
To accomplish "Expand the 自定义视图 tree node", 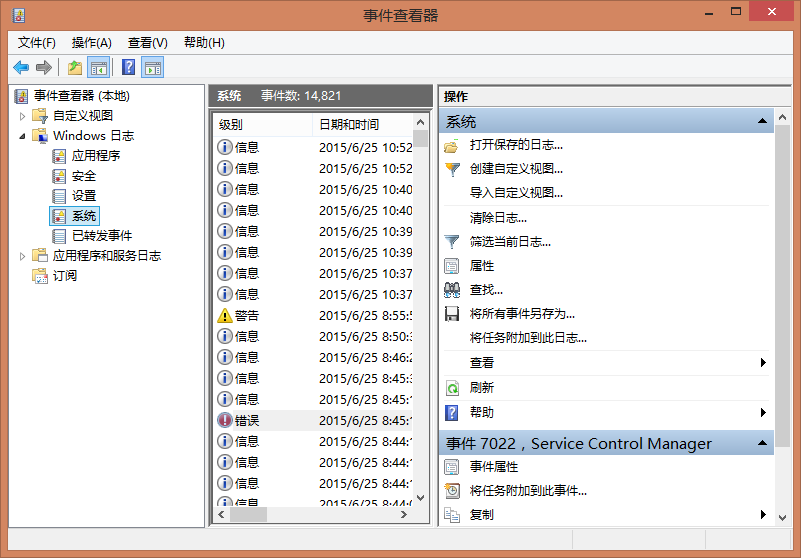I will coord(22,116).
